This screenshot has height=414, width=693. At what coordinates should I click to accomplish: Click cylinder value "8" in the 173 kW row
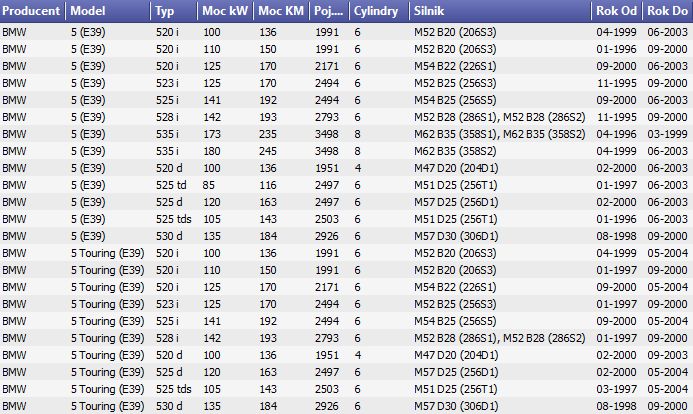357,134
